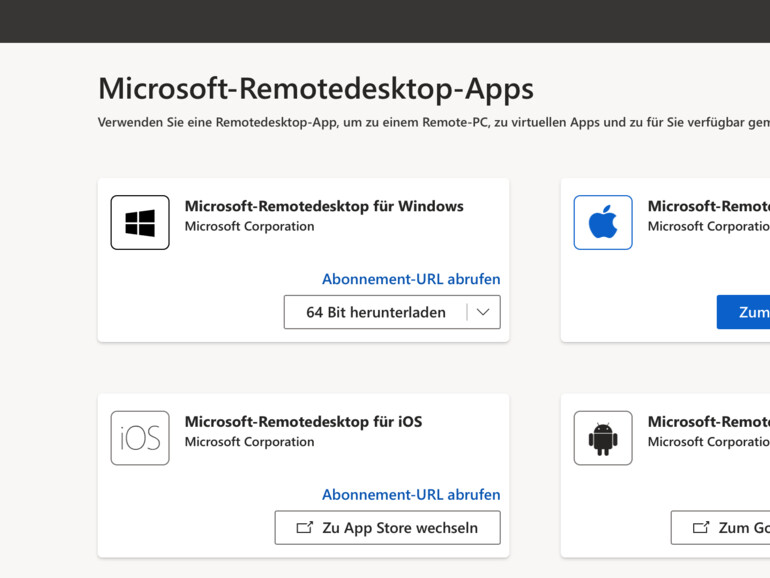Screen dimensions: 770x578
Task: Click the blue Zum button in Mac card
Action: tap(743, 312)
